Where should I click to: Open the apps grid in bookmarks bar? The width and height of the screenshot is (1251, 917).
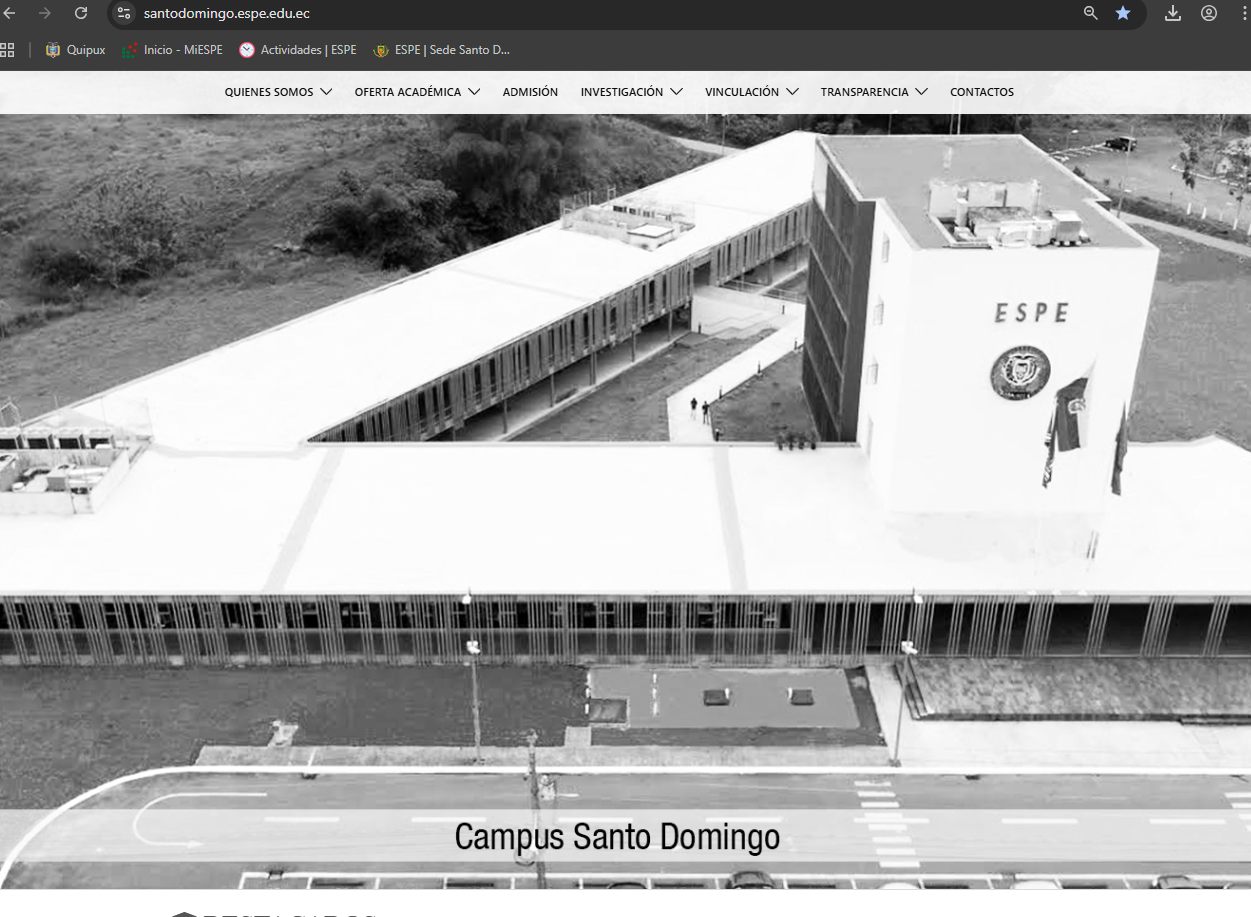(x=8, y=50)
